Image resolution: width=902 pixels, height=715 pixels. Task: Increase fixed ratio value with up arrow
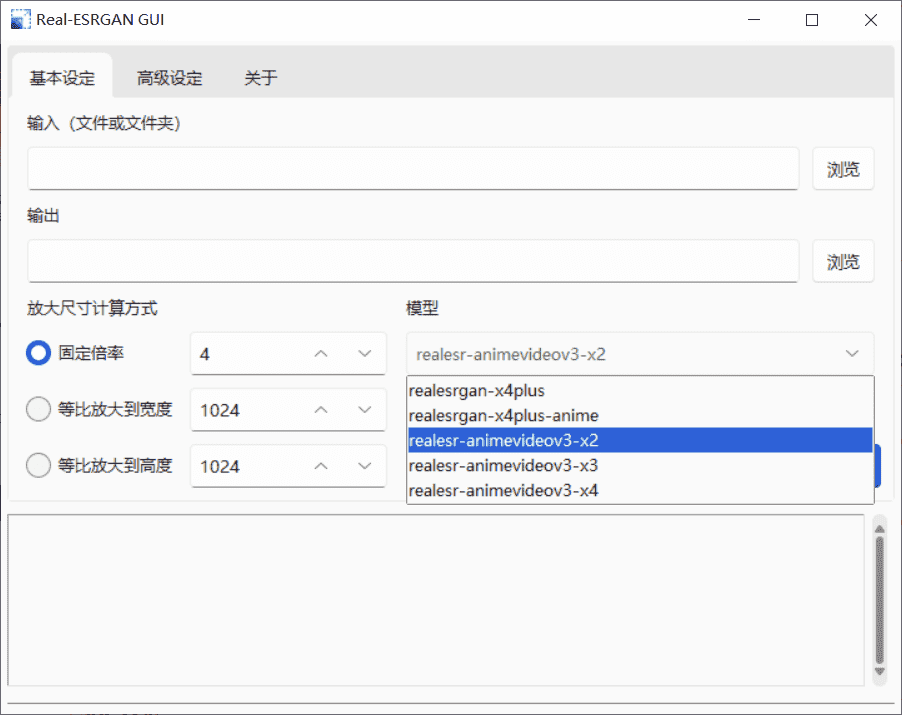[x=321, y=354]
